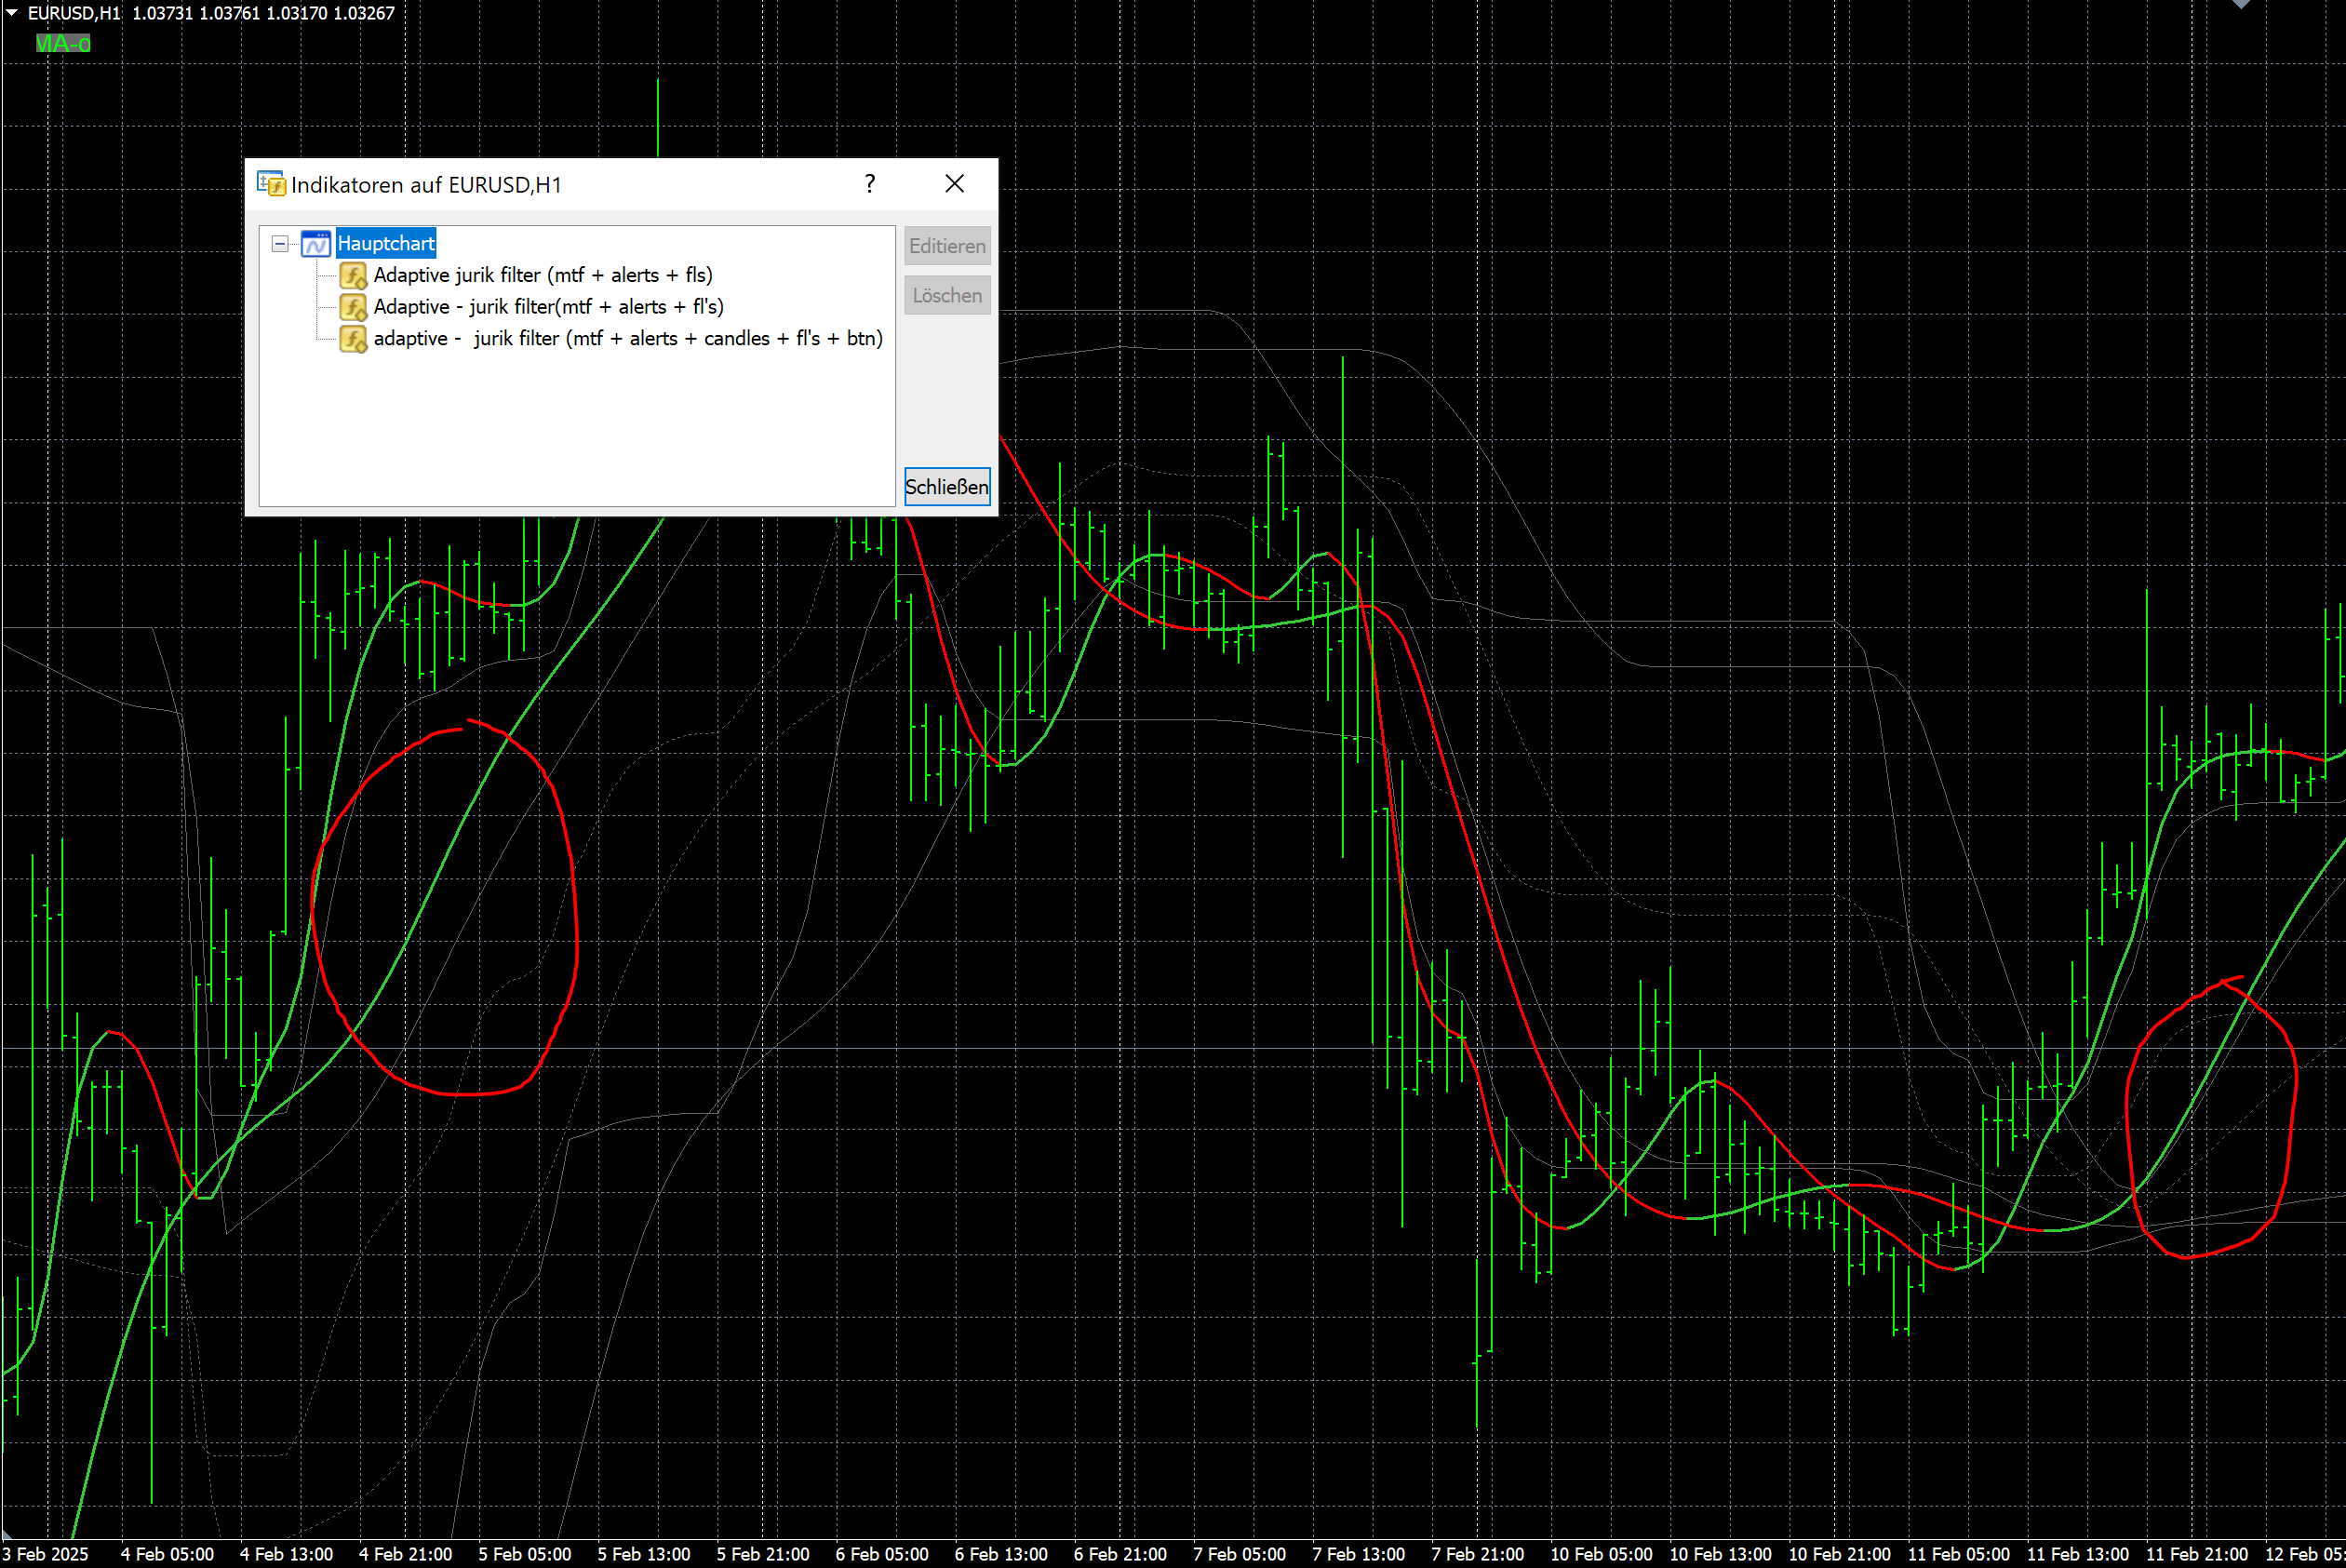Click the chart shift triangle marker at top
This screenshot has width=2346, height=1568.
(2240, 4)
